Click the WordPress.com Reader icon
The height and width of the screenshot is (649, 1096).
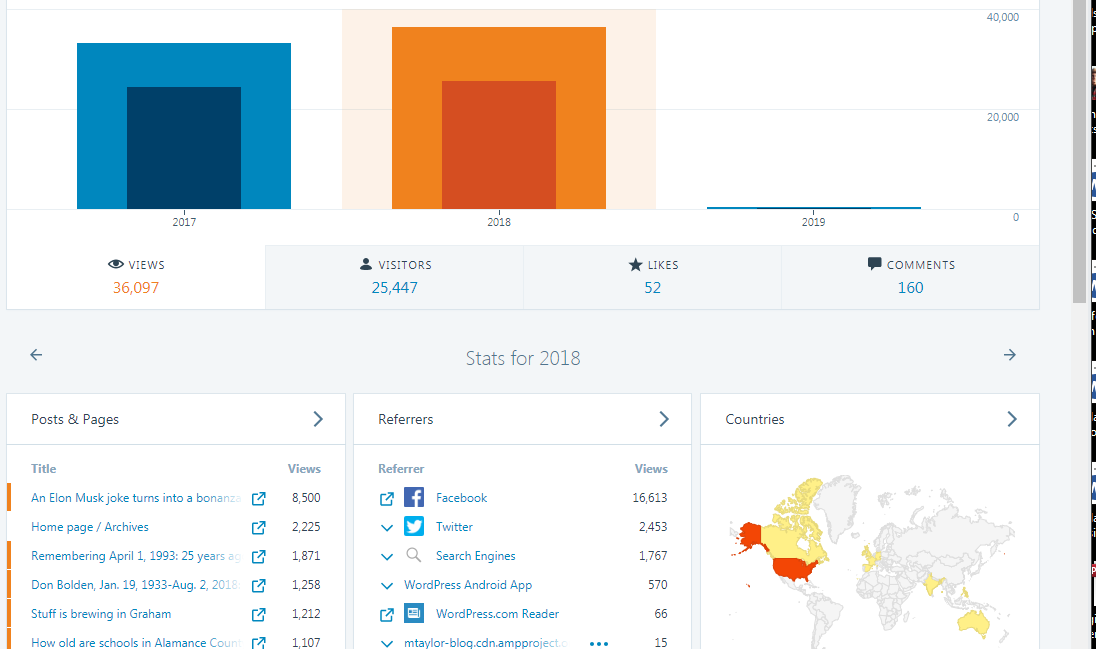tap(414, 614)
